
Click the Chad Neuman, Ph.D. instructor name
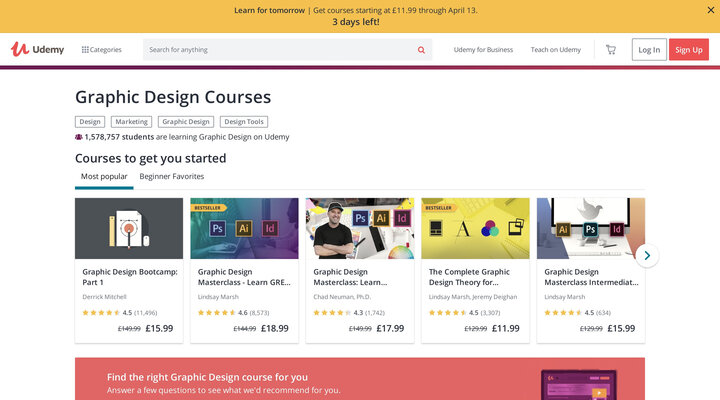click(342, 297)
